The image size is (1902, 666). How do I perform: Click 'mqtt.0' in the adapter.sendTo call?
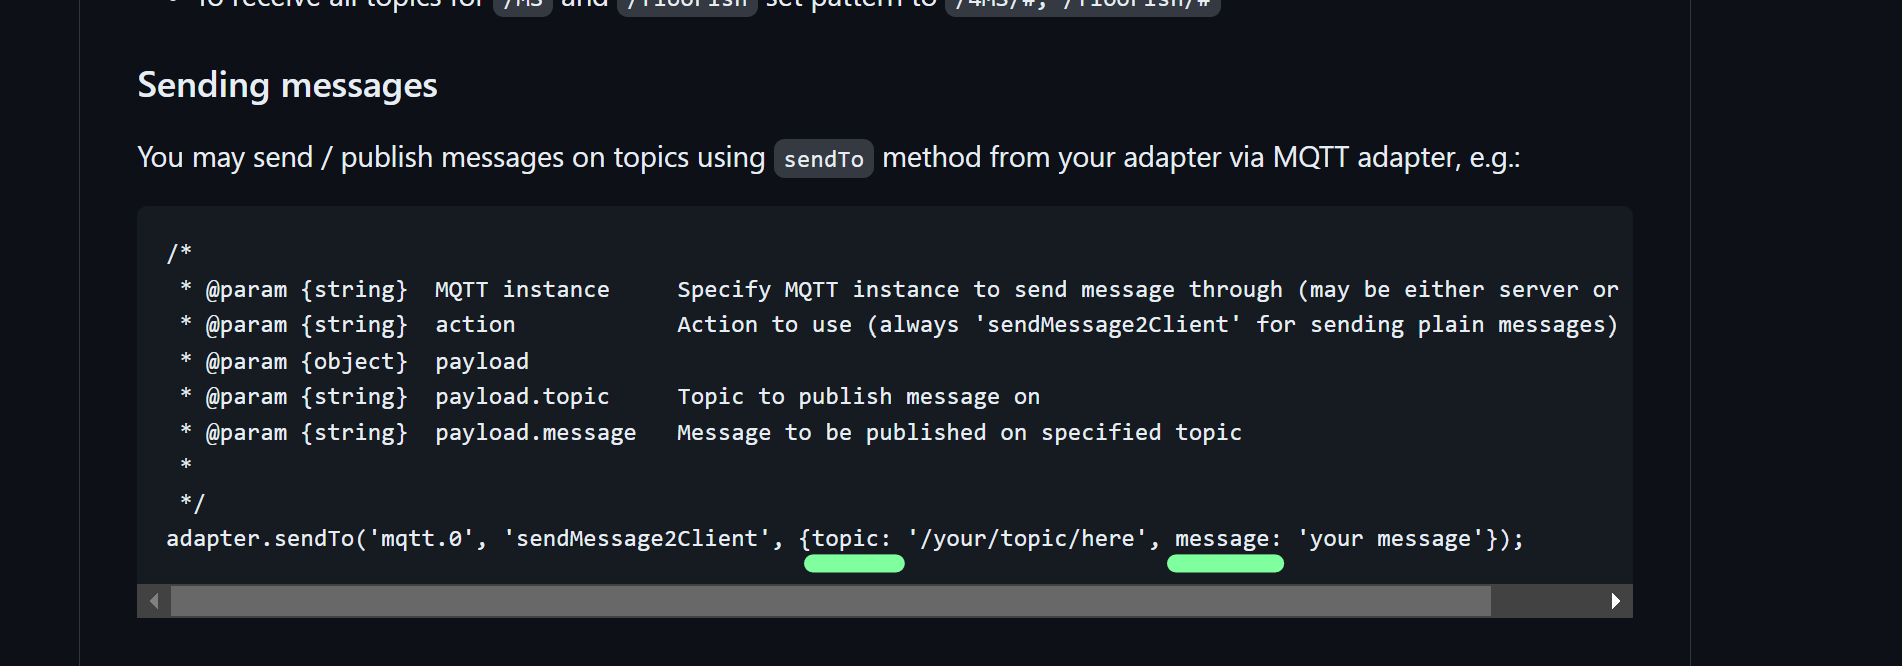421,539
